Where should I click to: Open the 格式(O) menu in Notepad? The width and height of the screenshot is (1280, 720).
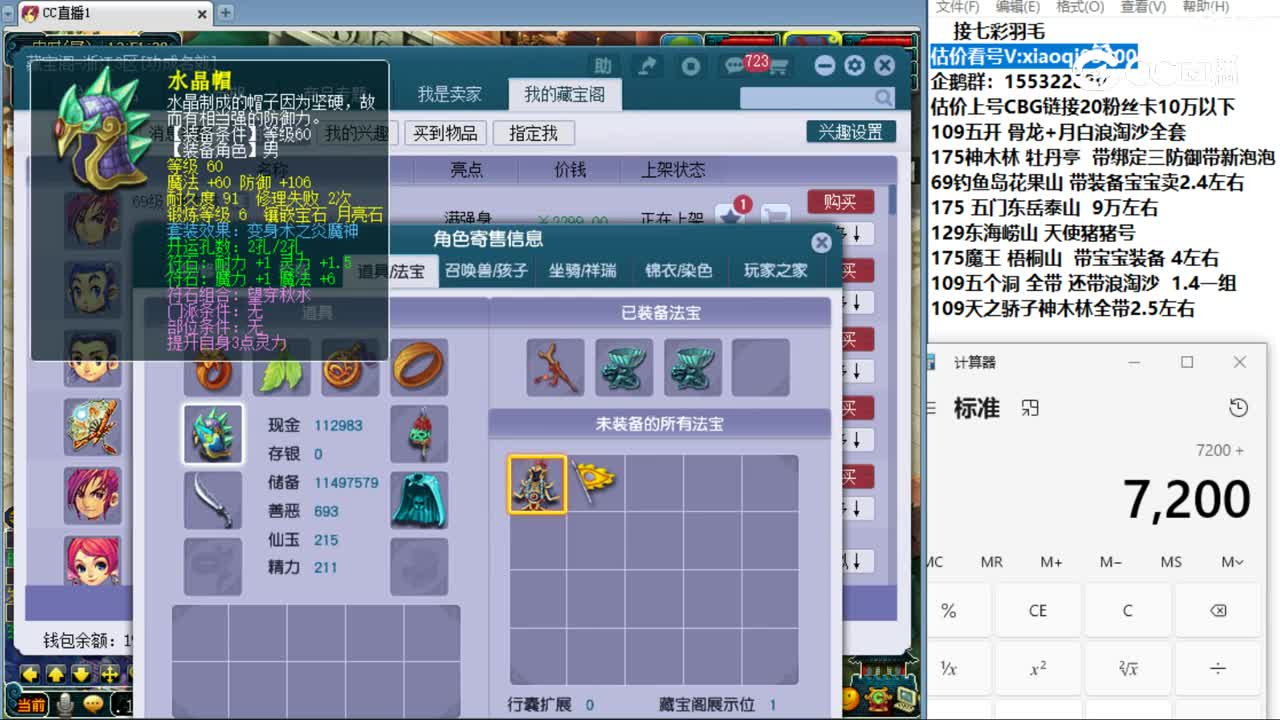(x=1078, y=6)
